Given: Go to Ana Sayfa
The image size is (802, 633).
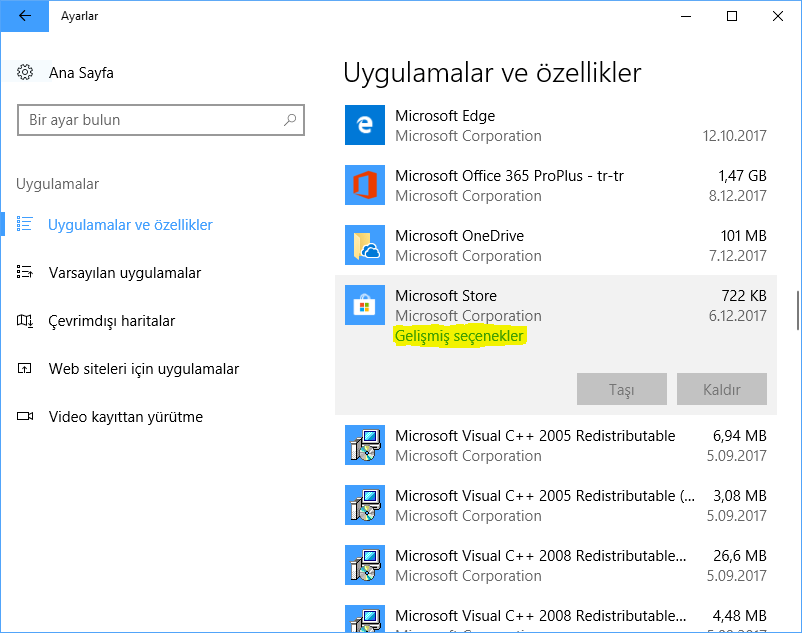Looking at the screenshot, I should click(x=81, y=73).
